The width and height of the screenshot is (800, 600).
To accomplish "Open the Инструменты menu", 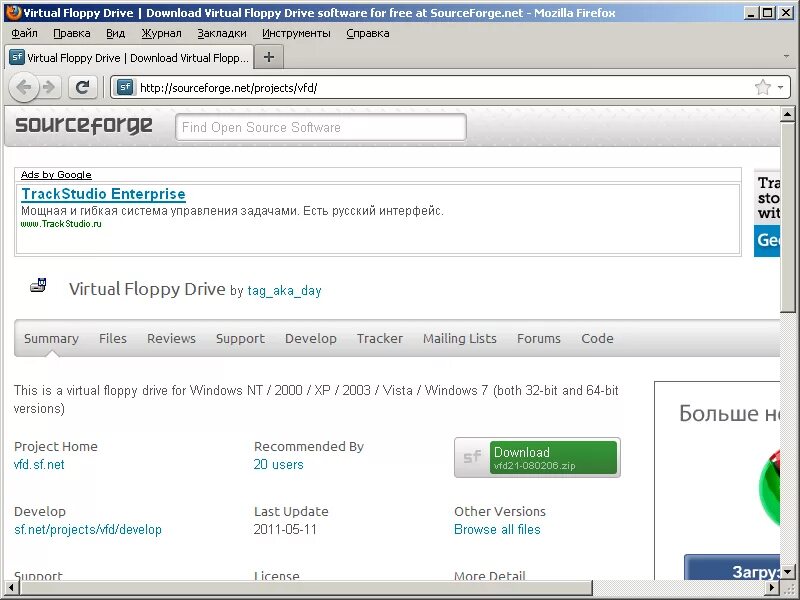I will pyautogui.click(x=296, y=33).
